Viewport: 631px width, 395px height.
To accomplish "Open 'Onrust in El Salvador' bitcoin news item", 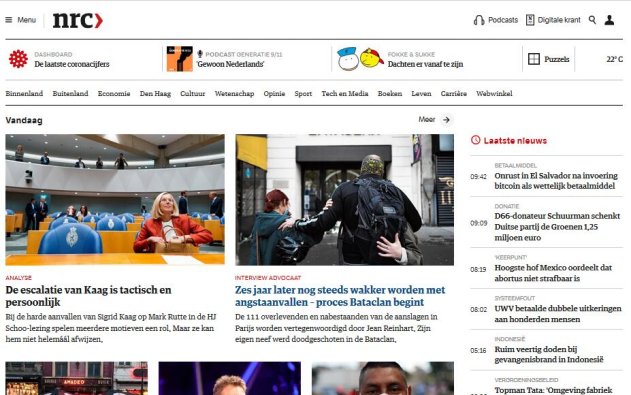I will point(556,181).
